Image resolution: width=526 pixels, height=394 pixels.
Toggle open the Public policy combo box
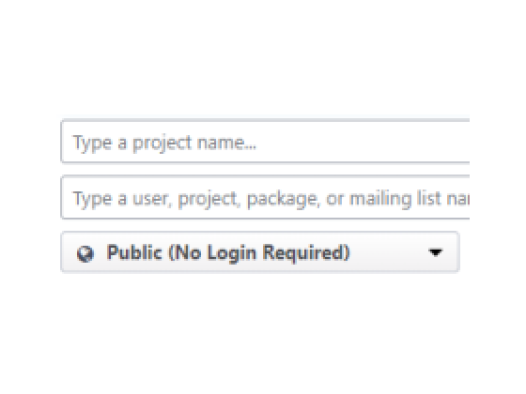pyautogui.click(x=260, y=252)
